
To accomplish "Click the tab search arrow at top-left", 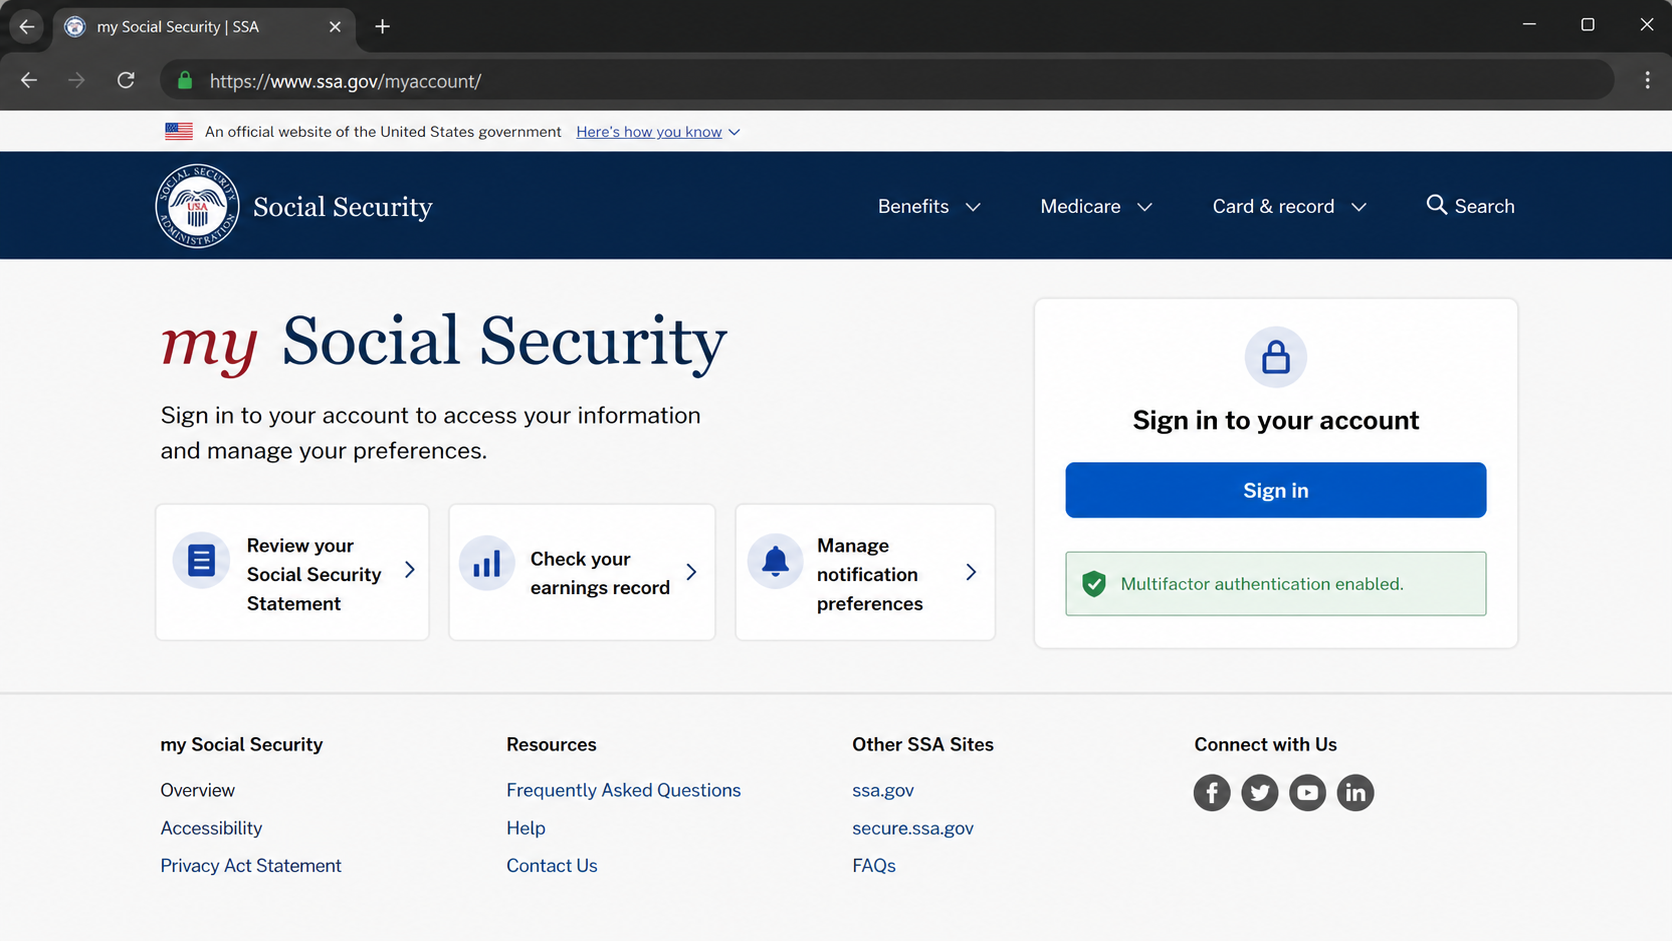I will tap(27, 27).
